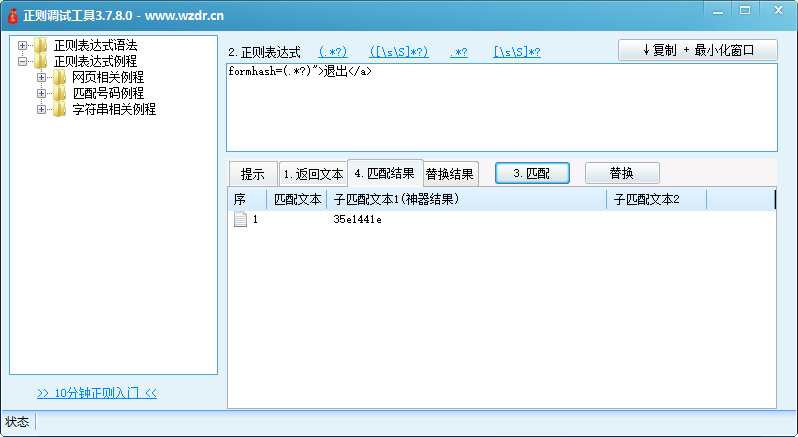Click the 字符串相关例程 folder icon
This screenshot has width=798, height=437.
pyautogui.click(x=59, y=110)
